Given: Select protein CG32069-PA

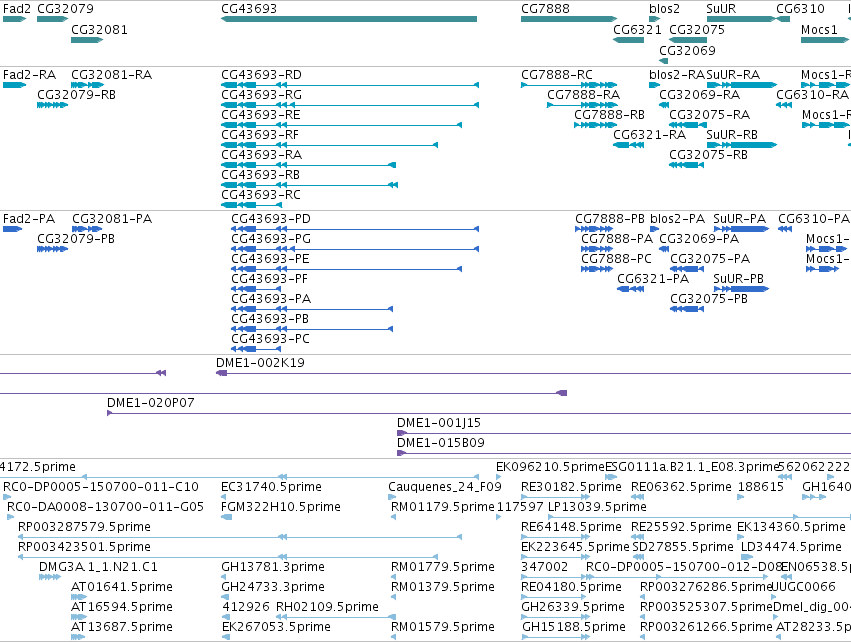Looking at the screenshot, I should click(x=664, y=249).
